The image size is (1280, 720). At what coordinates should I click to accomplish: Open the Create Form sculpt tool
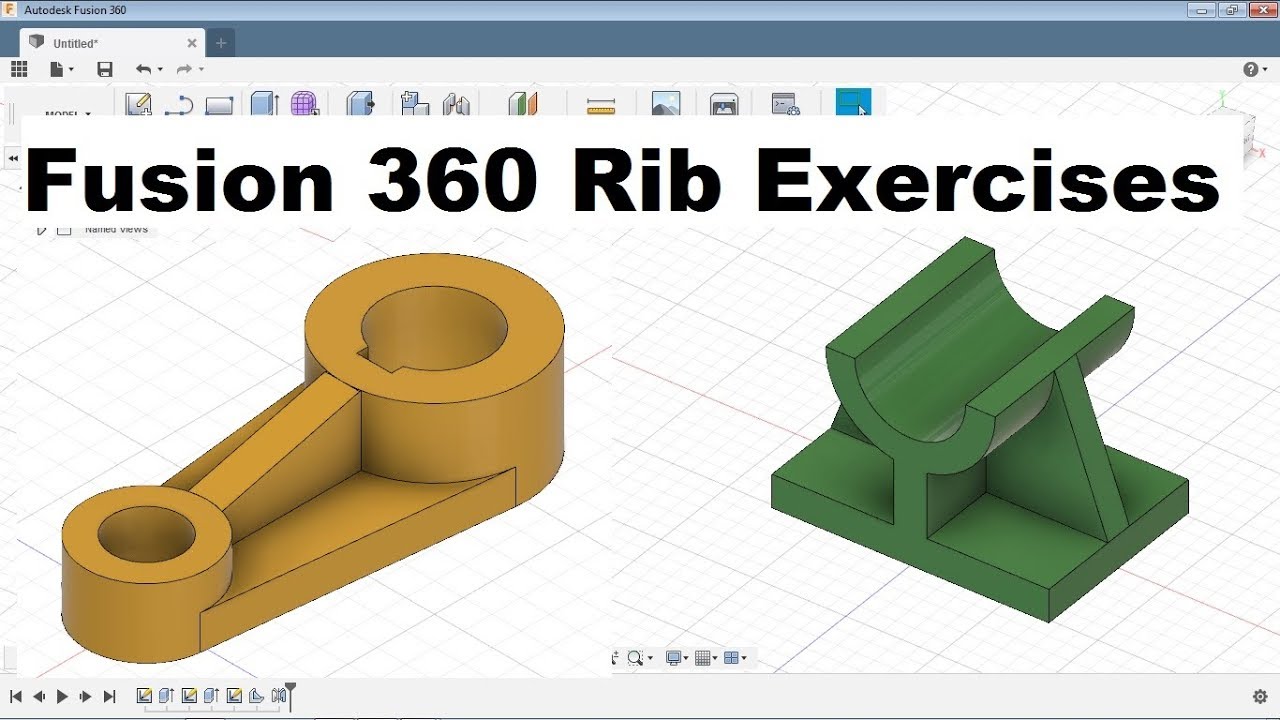[304, 104]
